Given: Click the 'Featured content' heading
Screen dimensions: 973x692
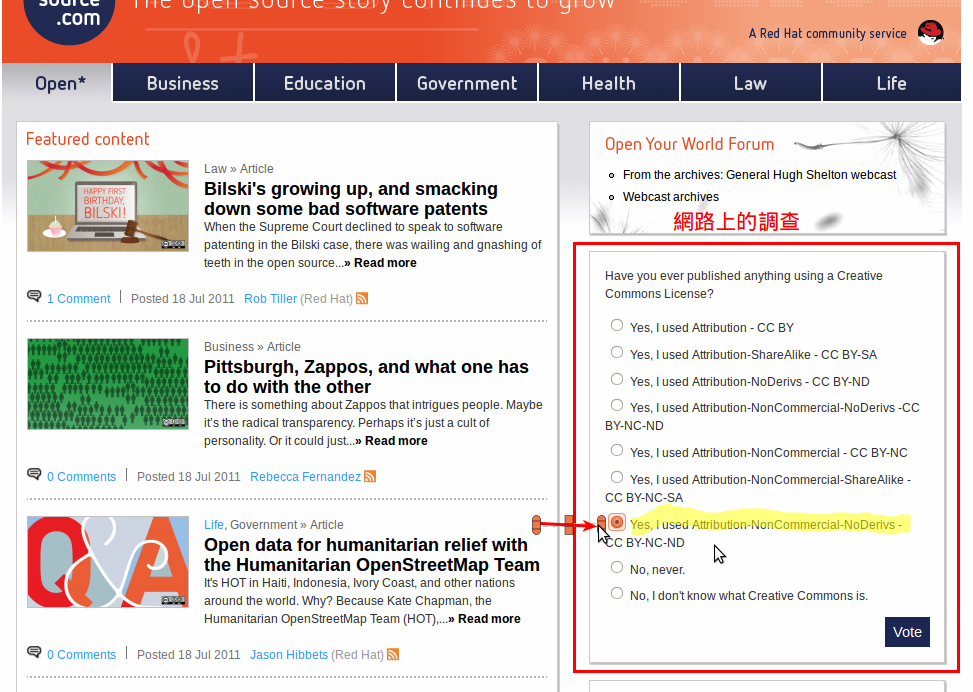Looking at the screenshot, I should point(87,139).
